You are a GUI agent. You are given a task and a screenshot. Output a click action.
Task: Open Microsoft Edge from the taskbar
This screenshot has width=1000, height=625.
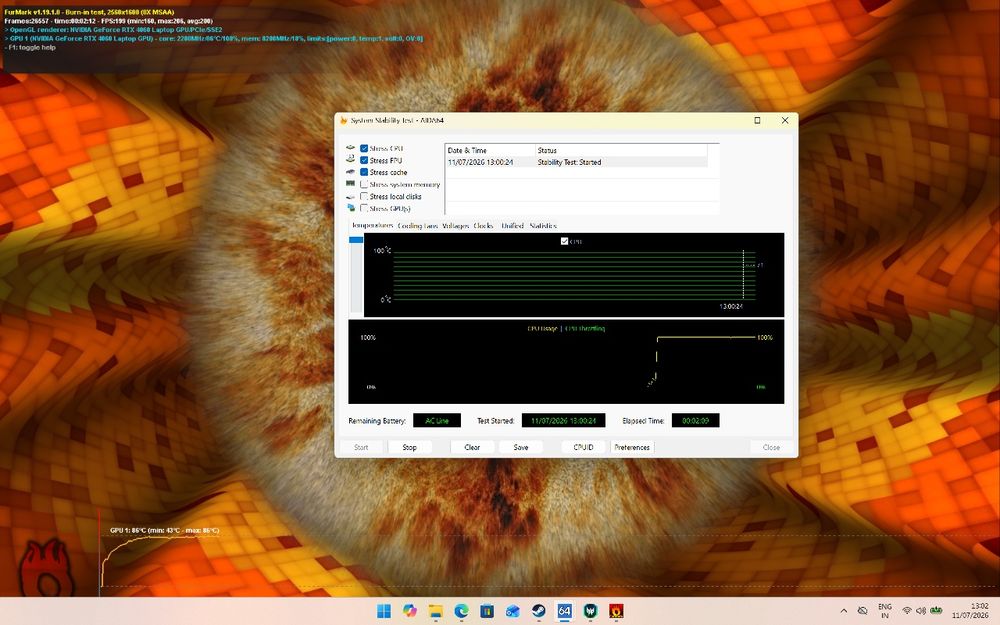(461, 611)
